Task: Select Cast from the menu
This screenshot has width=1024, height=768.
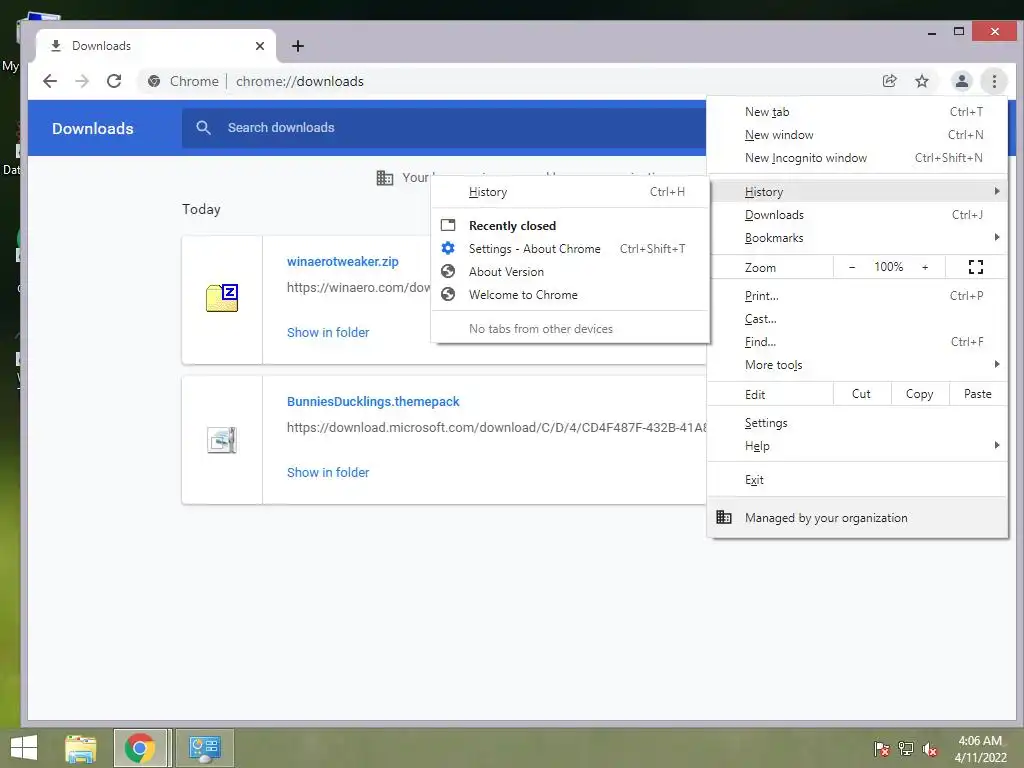Action: click(857, 319)
